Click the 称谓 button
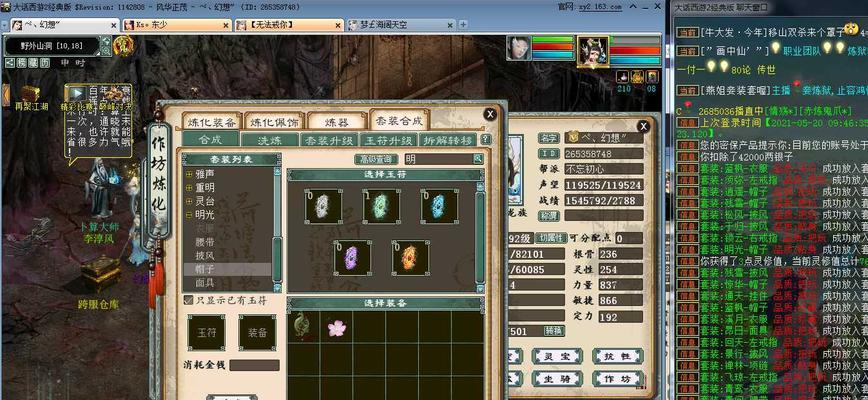Viewport: 868px width, 400px height. [549, 215]
